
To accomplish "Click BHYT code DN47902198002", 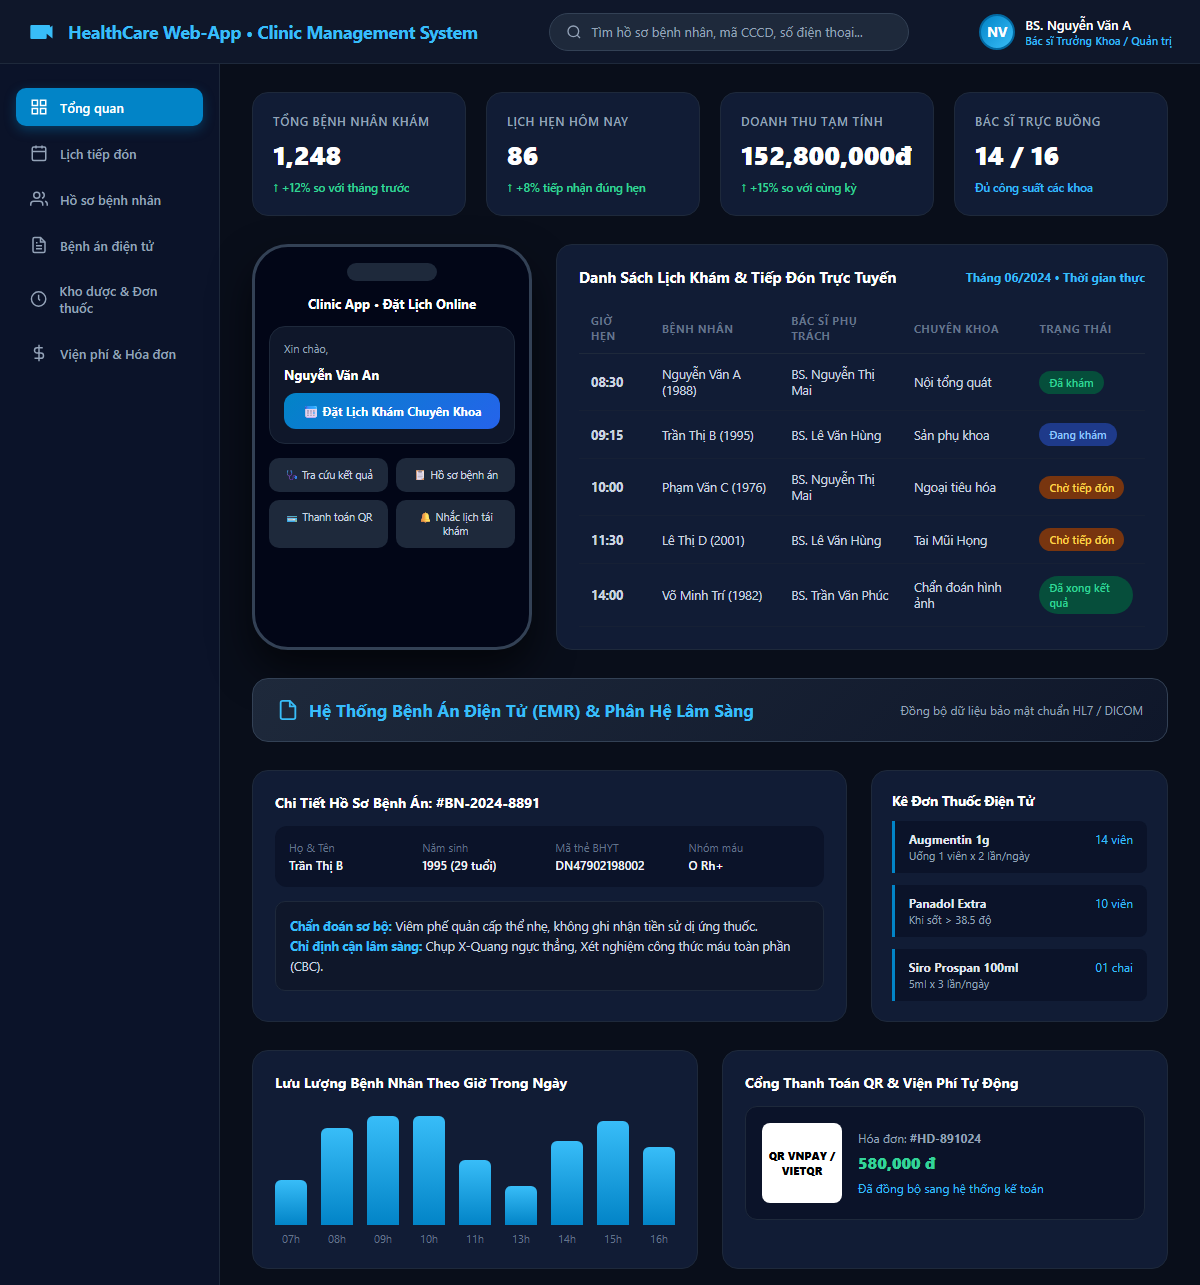I will (600, 866).
